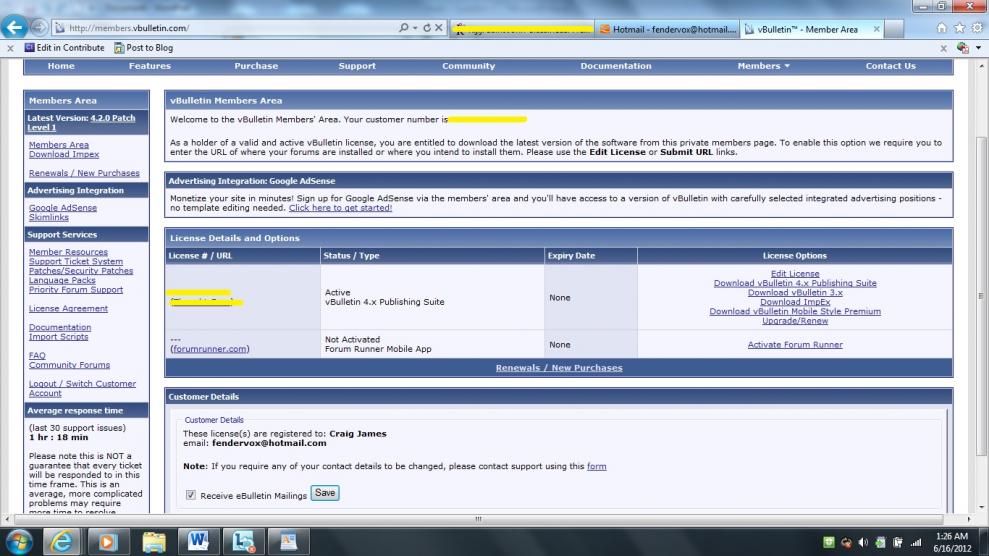This screenshot has width=989, height=556.
Task: Open Community Forums sidebar link
Action: pos(69,365)
